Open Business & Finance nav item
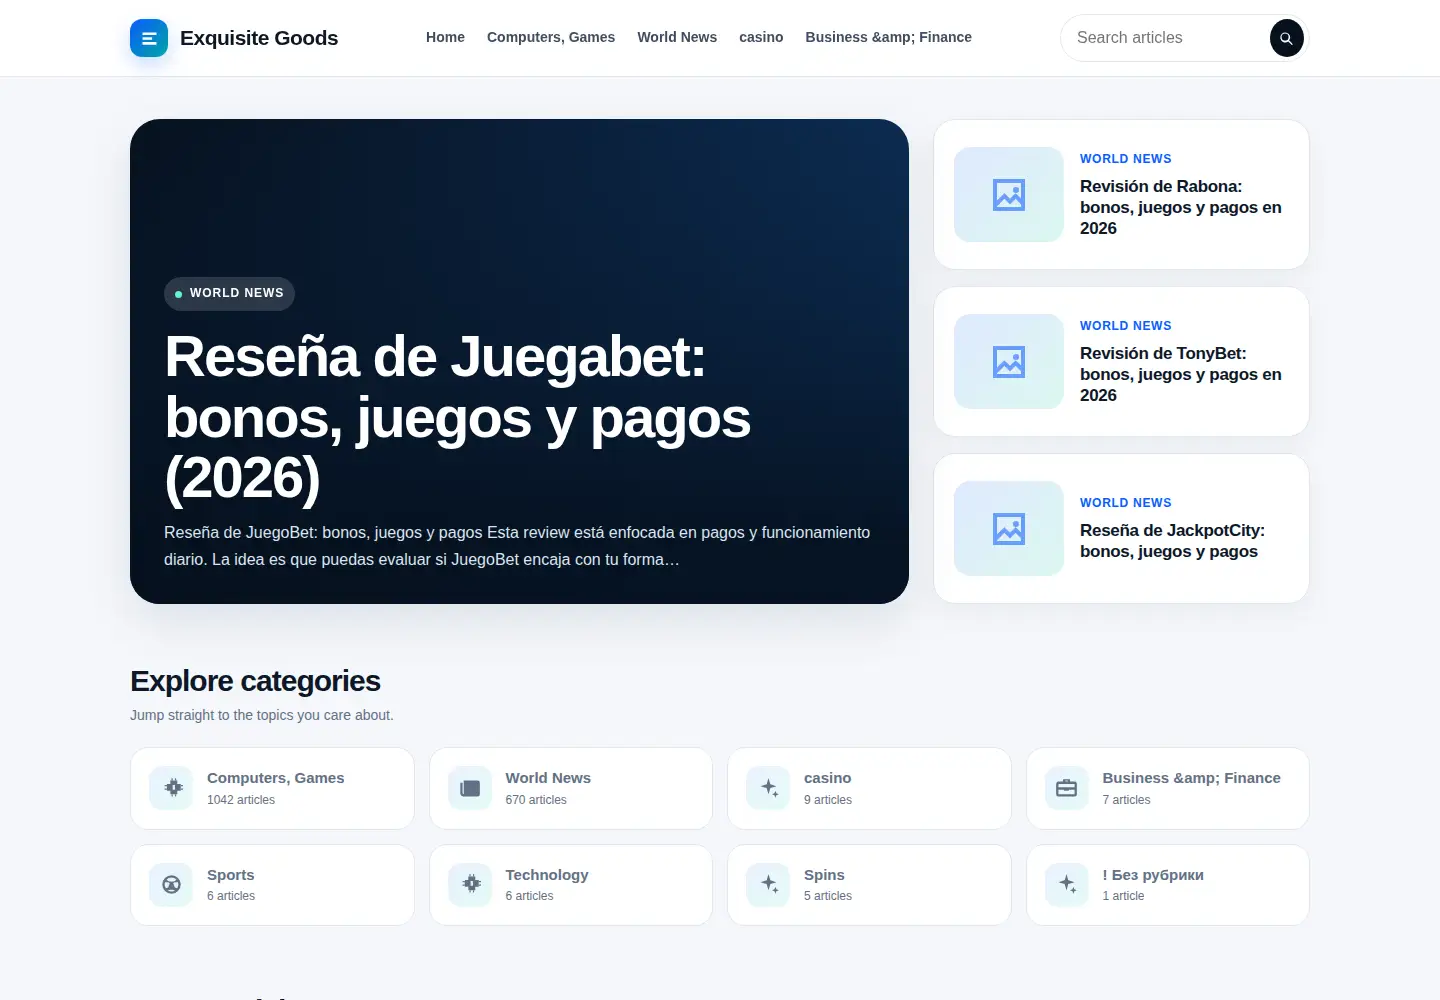1440x1000 pixels. click(888, 37)
